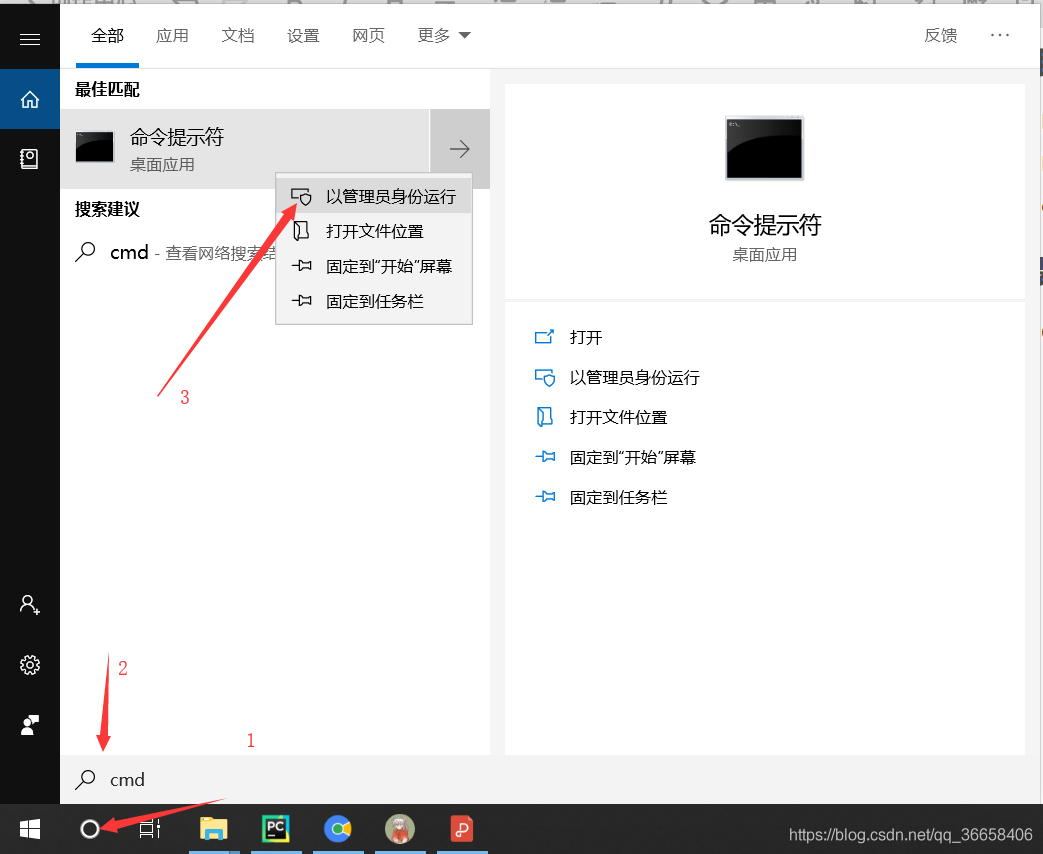Switch to the 文档 tab
Image resolution: width=1043 pixels, height=854 pixels.
237,35
